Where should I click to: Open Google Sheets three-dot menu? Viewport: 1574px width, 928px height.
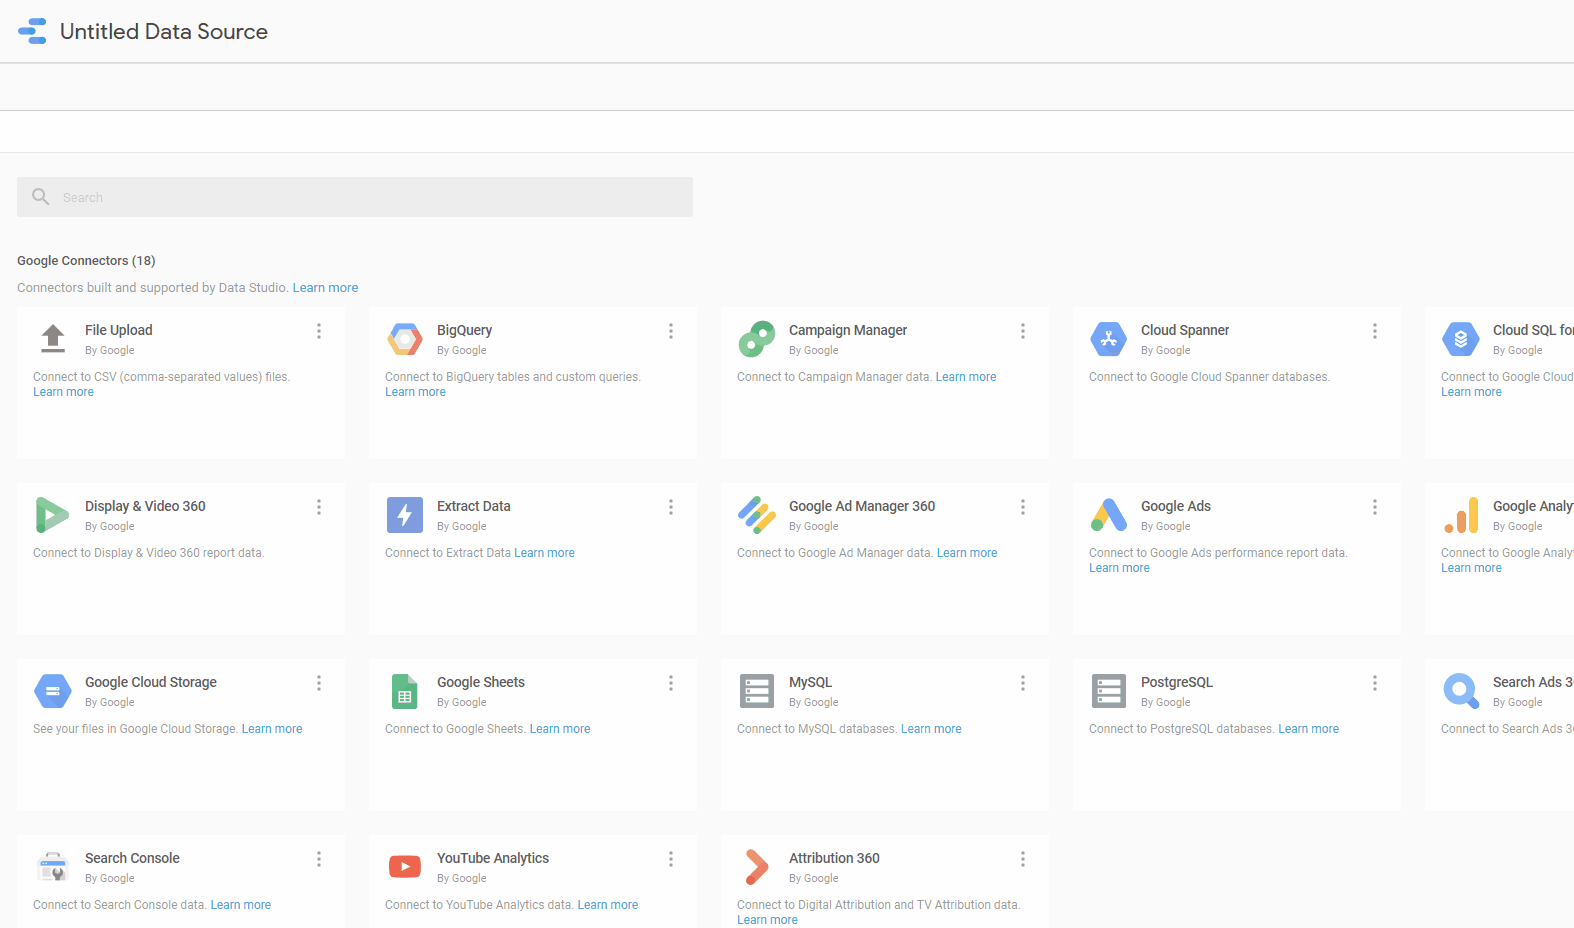tap(671, 683)
